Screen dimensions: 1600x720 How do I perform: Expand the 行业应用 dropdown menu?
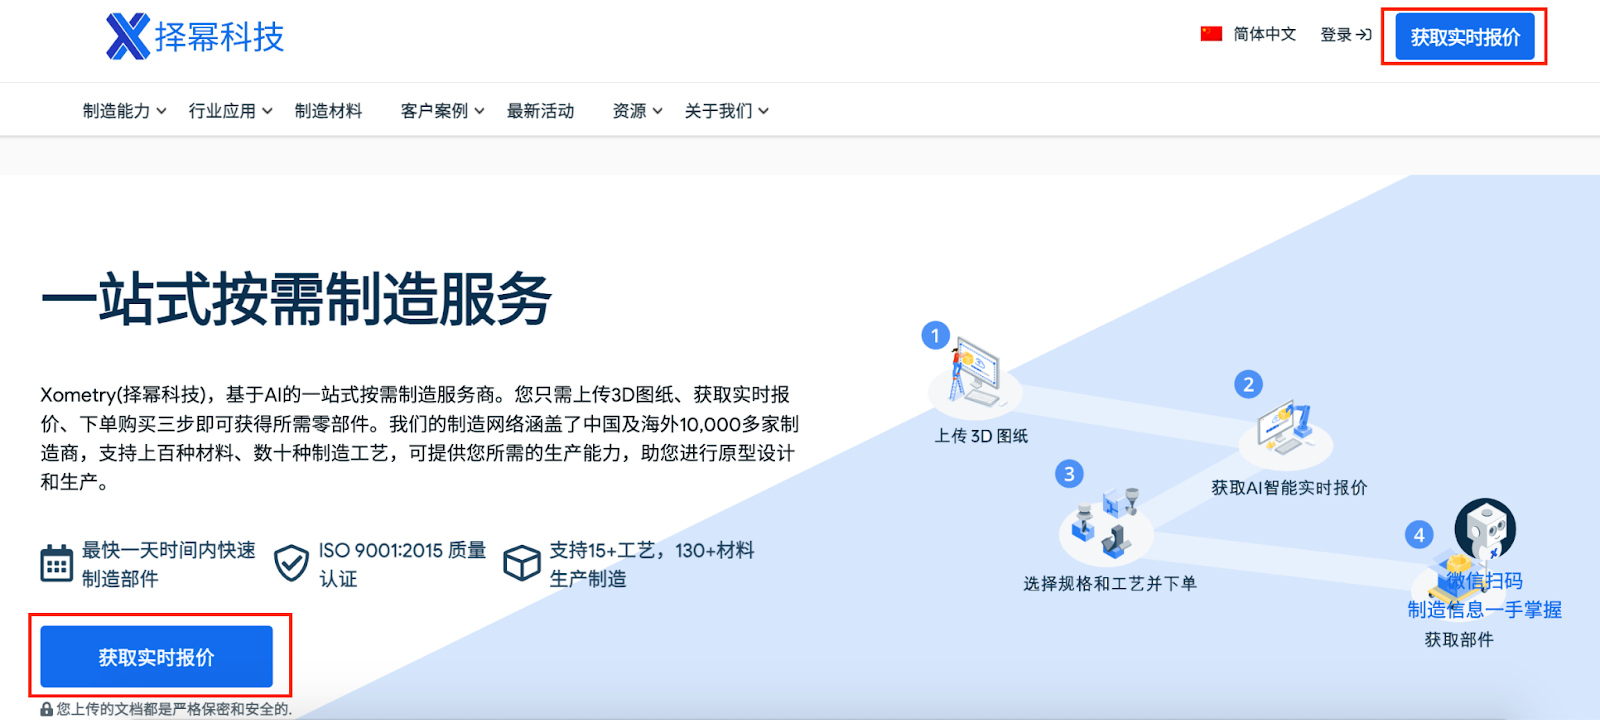pyautogui.click(x=231, y=111)
